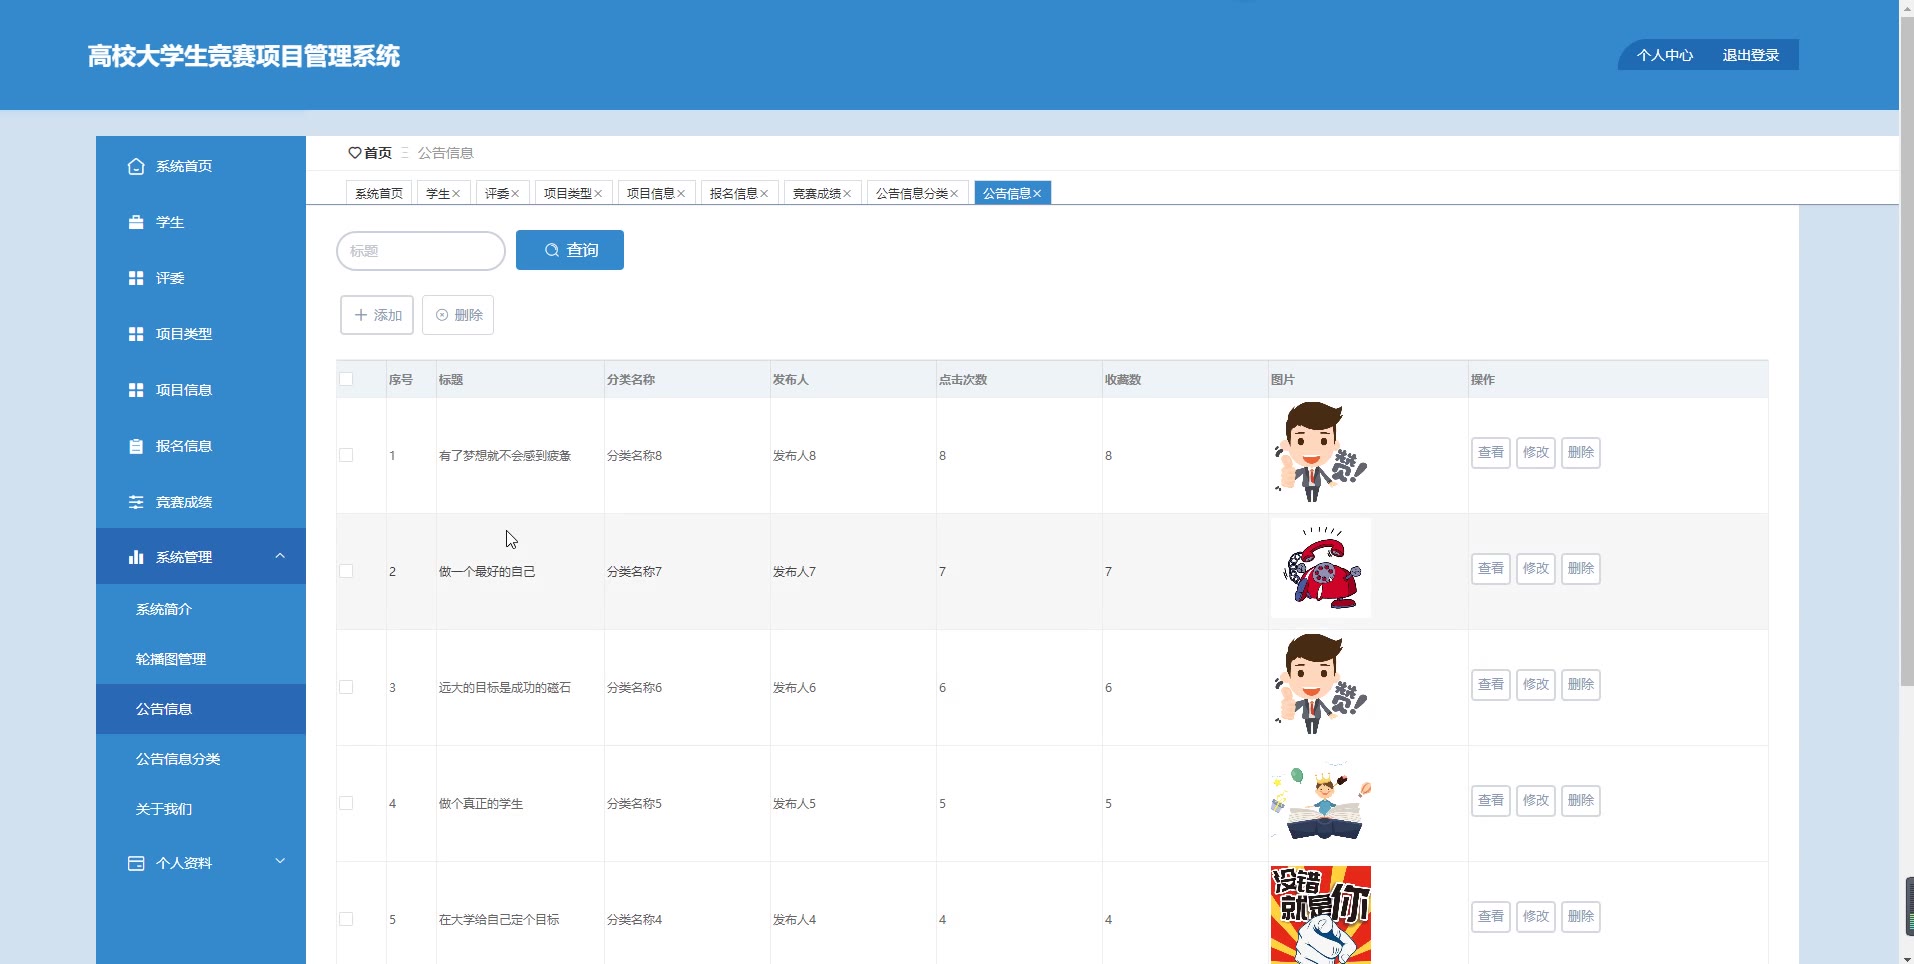The height and width of the screenshot is (964, 1914).
Task: Click the grid icon next to 评委
Action: click(x=136, y=278)
